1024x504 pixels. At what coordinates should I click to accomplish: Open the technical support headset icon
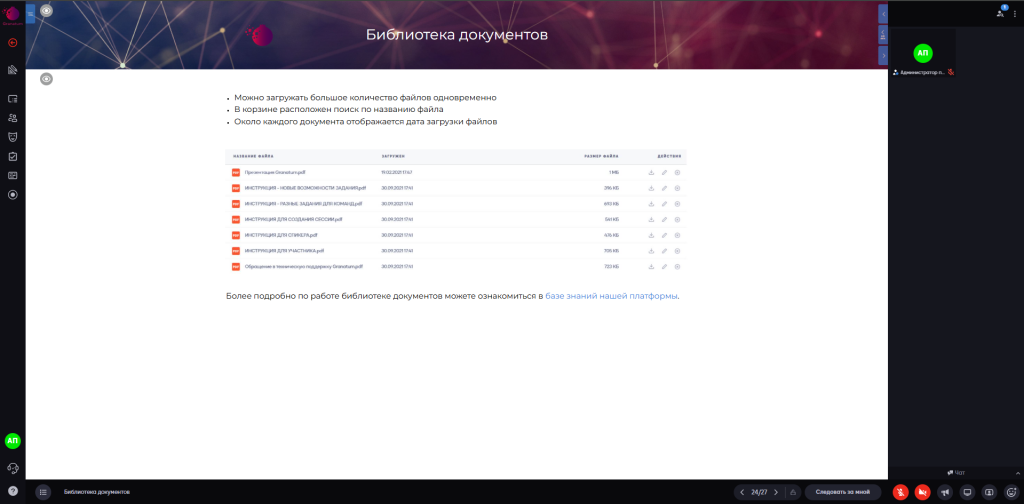(12, 468)
